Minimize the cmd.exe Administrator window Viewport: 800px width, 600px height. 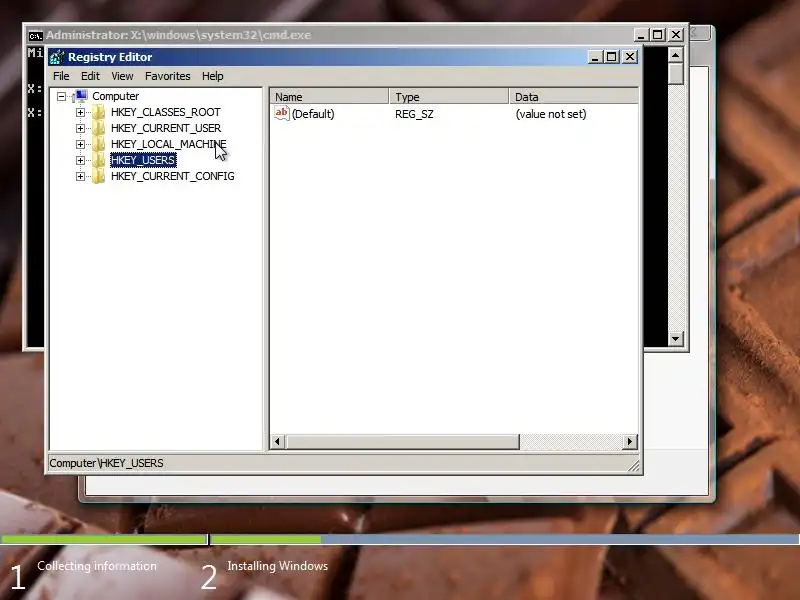[x=641, y=35]
